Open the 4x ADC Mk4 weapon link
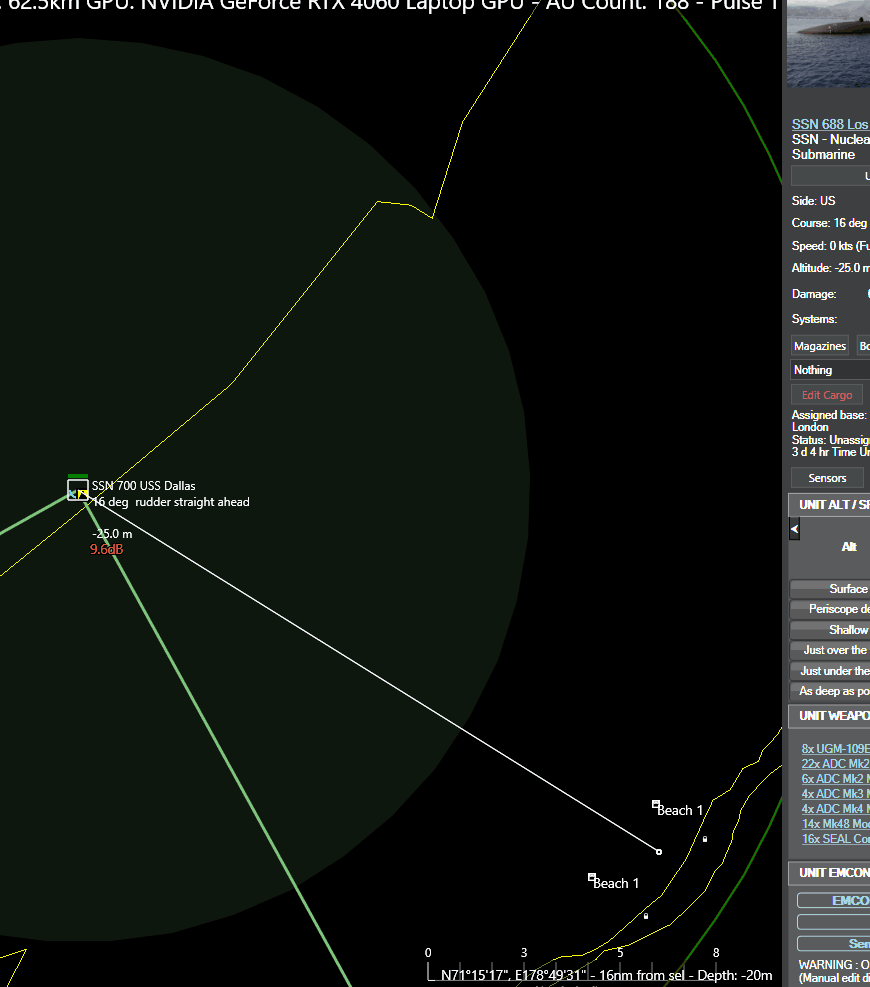This screenshot has width=870, height=987. (x=835, y=809)
